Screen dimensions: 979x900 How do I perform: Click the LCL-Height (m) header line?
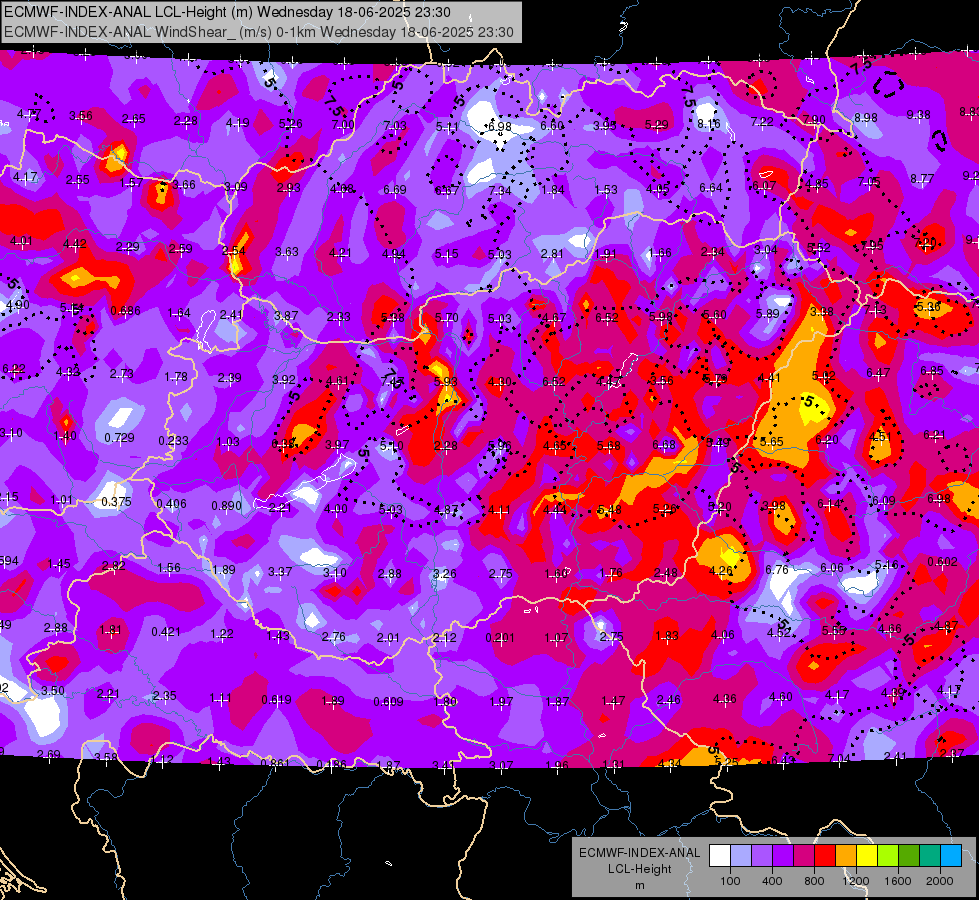click(x=227, y=12)
